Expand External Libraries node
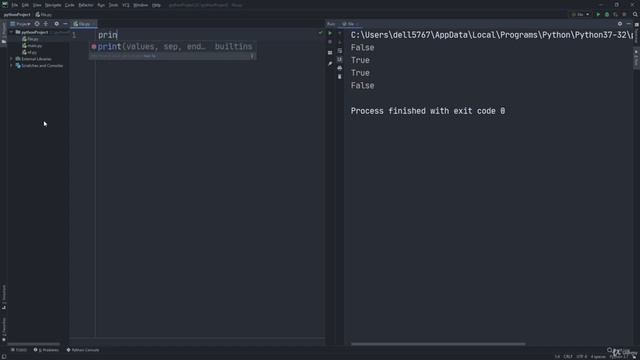Screen dimensions: 640x360 pos(11,59)
